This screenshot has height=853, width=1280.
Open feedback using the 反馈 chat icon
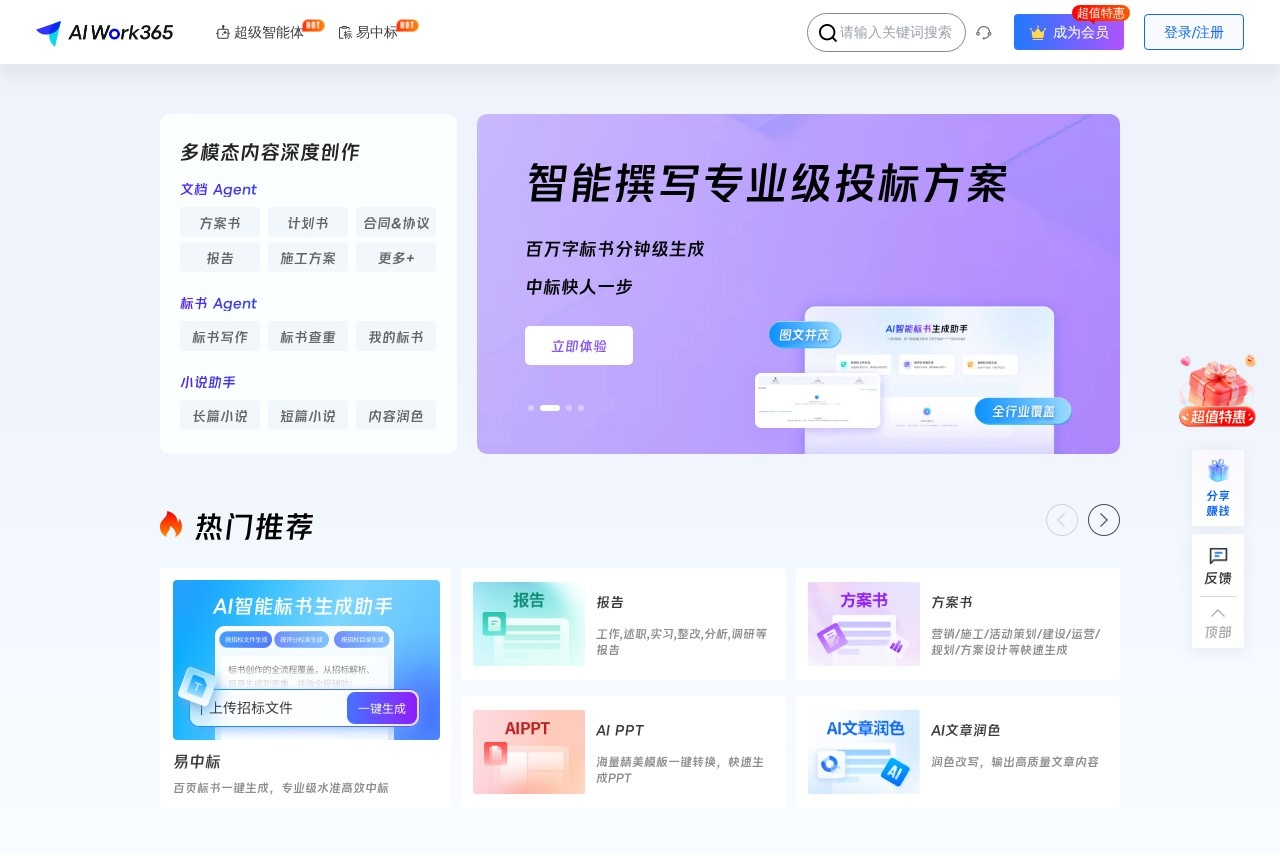tap(1217, 556)
